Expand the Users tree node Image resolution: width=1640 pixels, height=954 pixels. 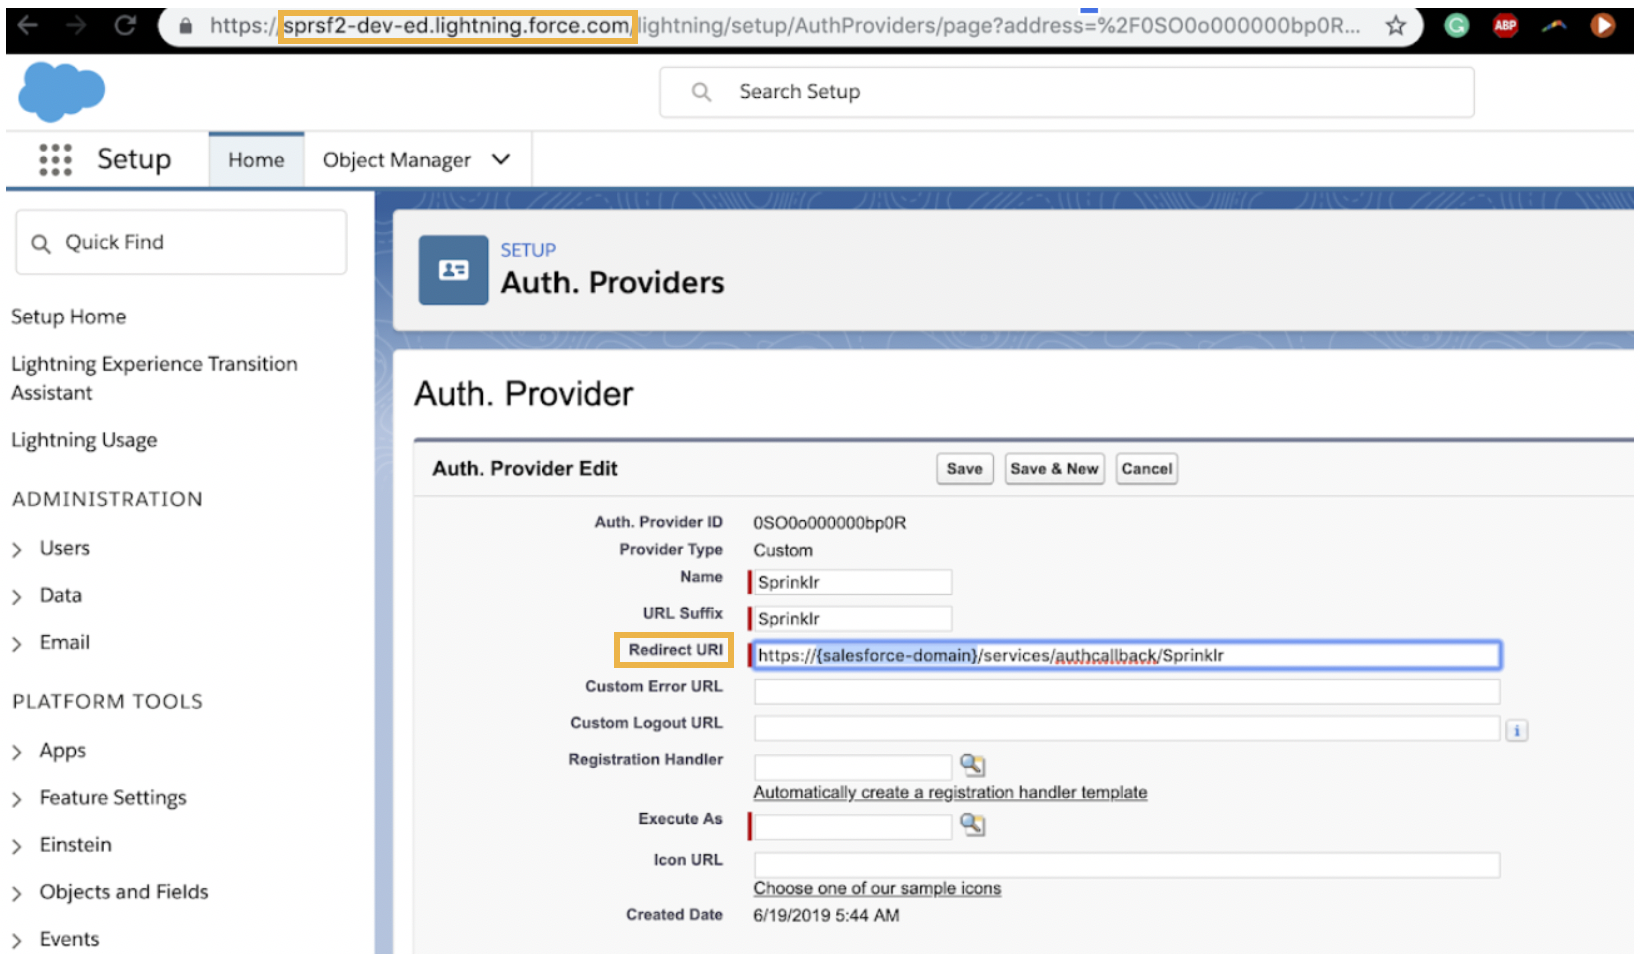[x=17, y=549]
